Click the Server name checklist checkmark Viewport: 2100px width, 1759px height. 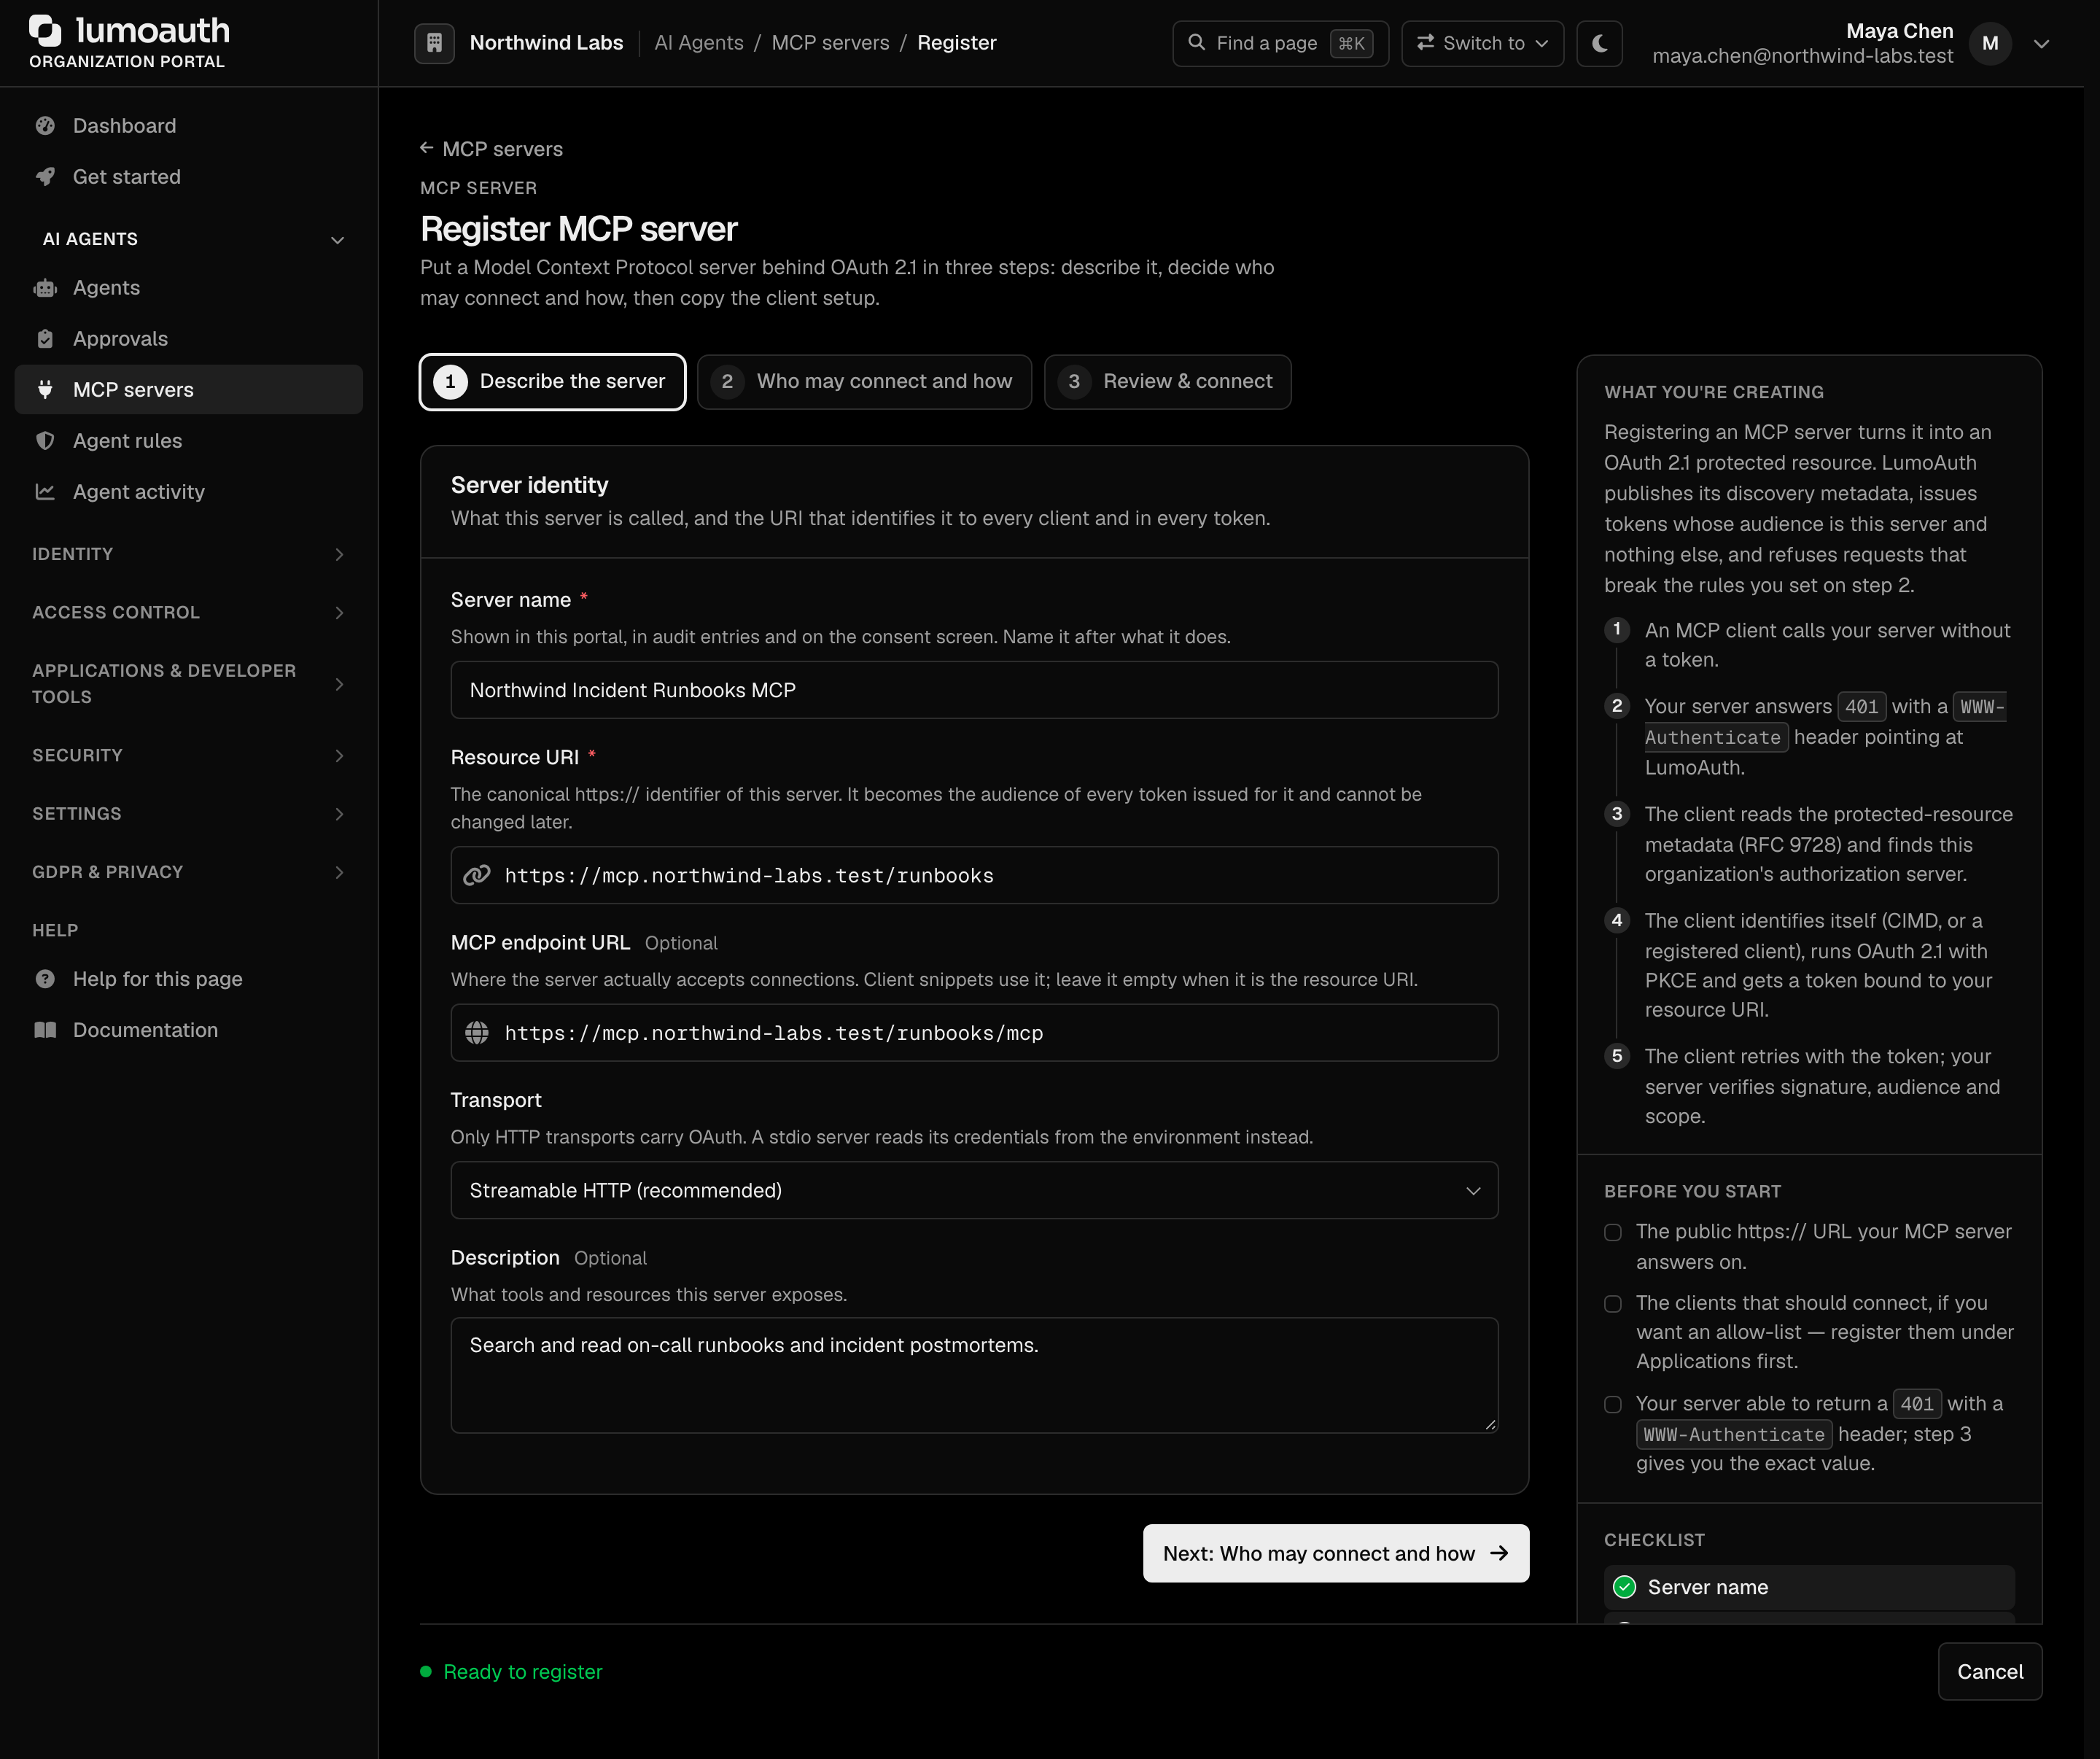point(1625,1587)
